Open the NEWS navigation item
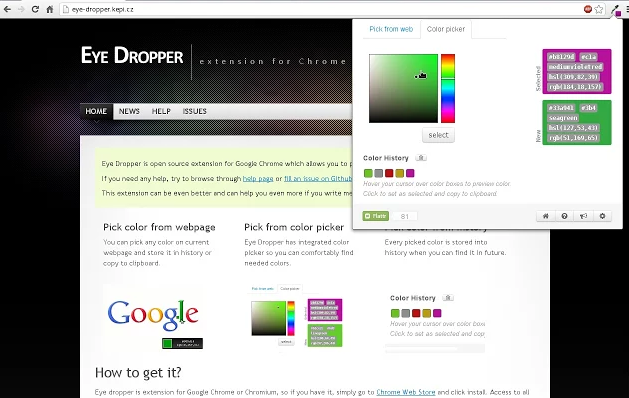 (129, 111)
